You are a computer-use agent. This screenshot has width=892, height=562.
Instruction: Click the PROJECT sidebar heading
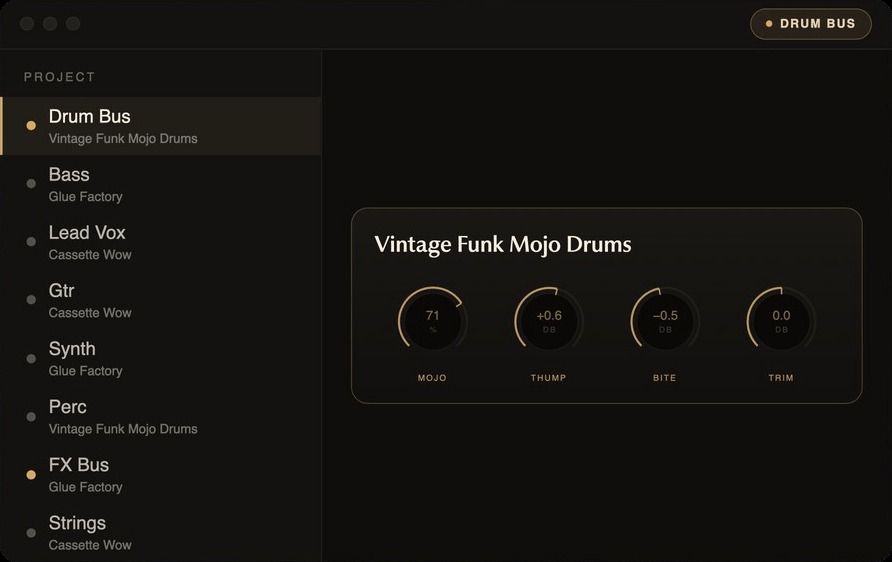59,77
